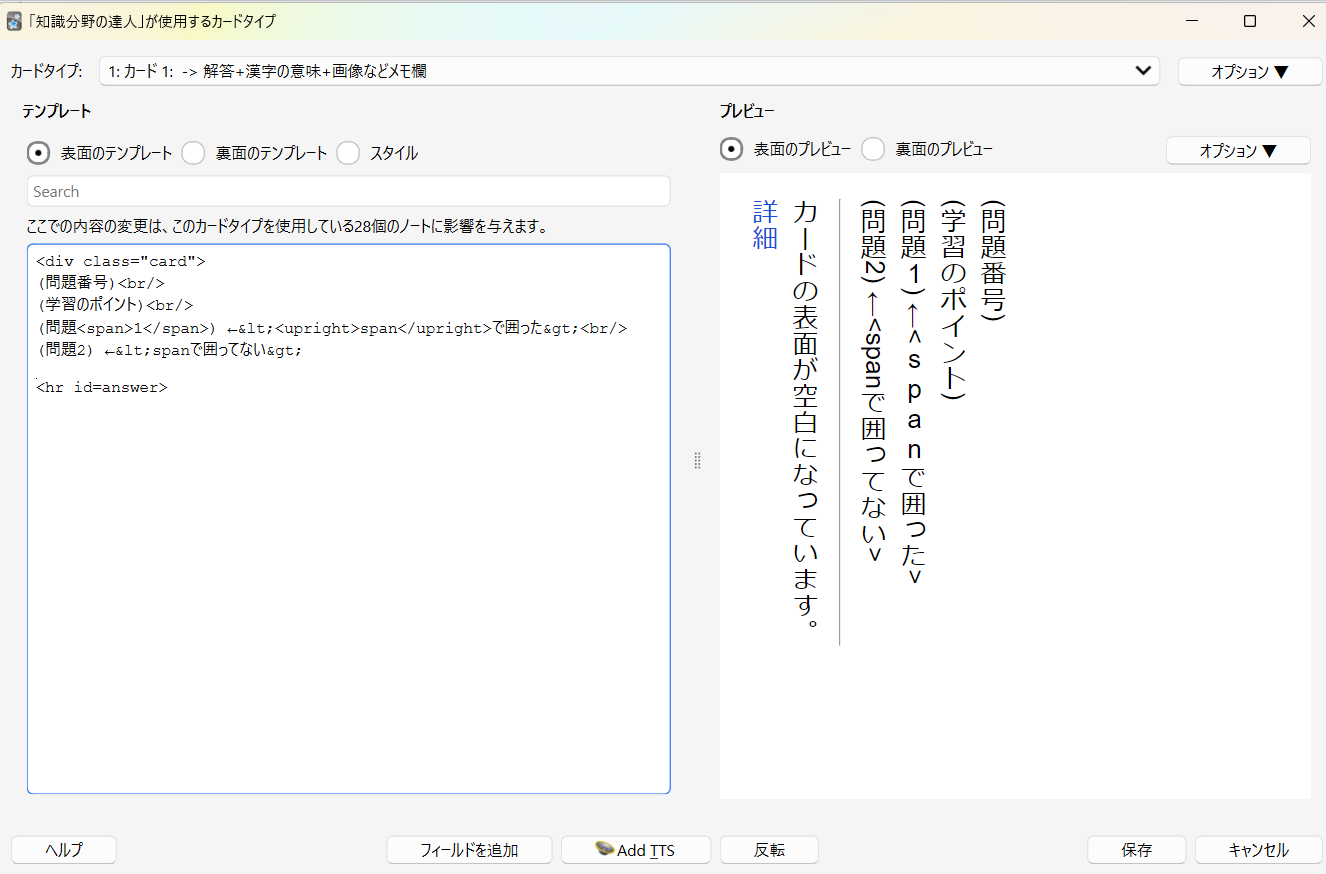
Task: Click the (問題2) line in editor
Action: click(169, 350)
